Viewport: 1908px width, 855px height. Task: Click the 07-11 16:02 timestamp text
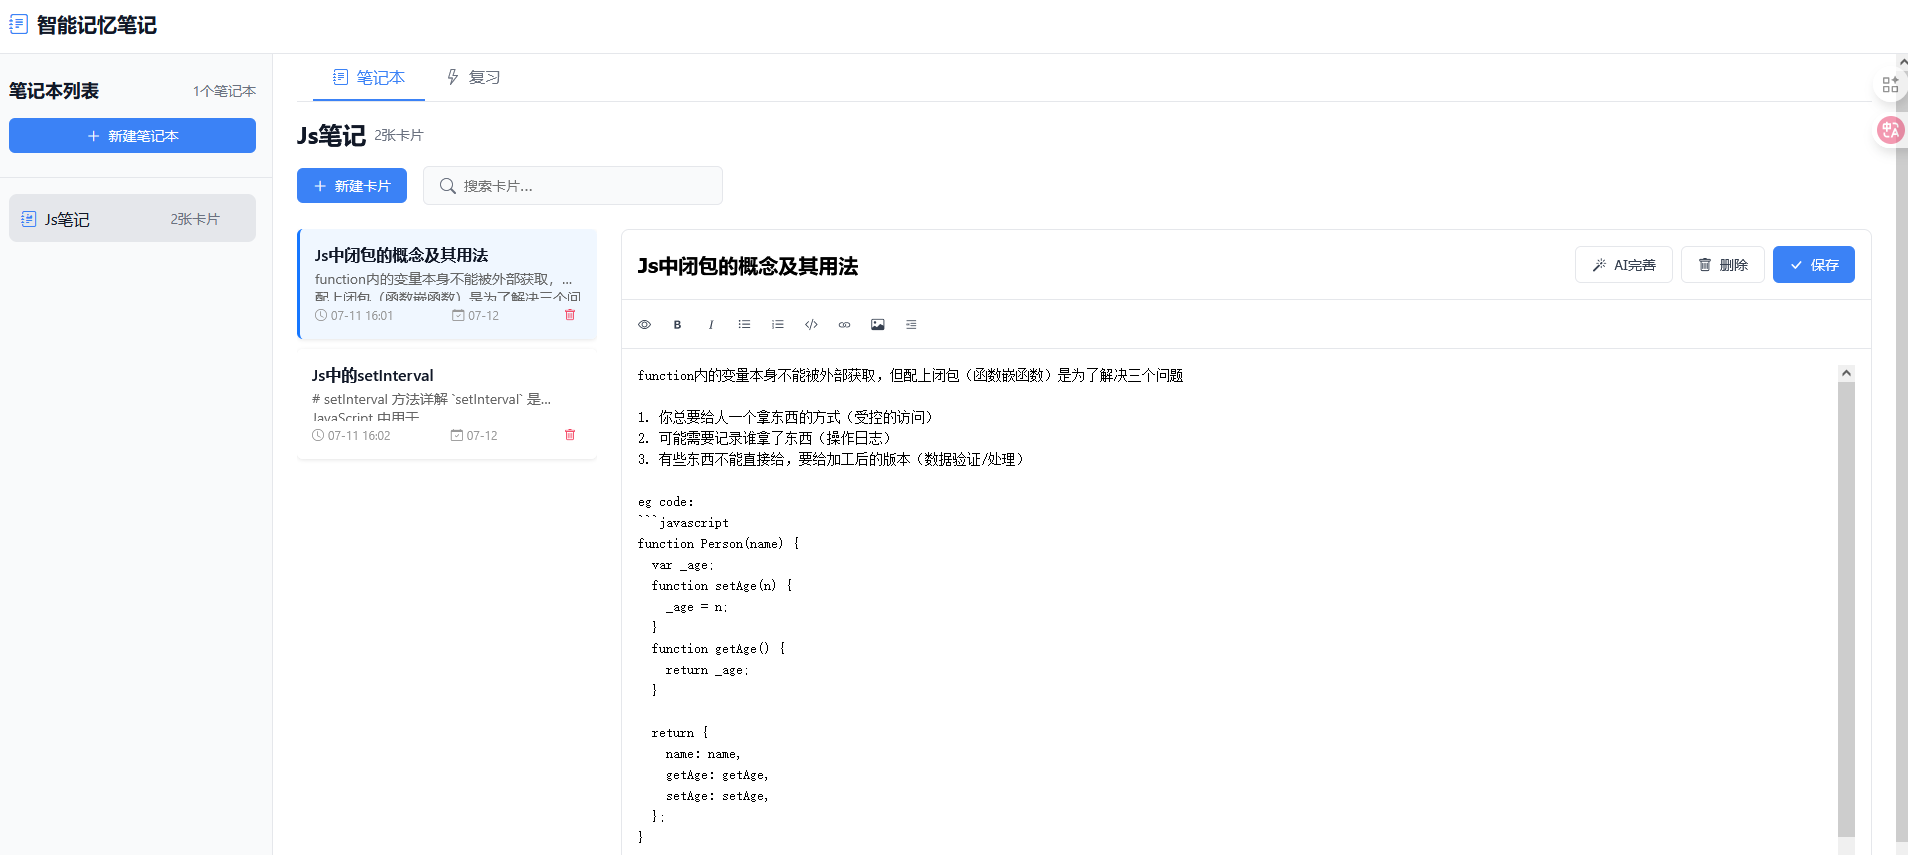(x=359, y=436)
